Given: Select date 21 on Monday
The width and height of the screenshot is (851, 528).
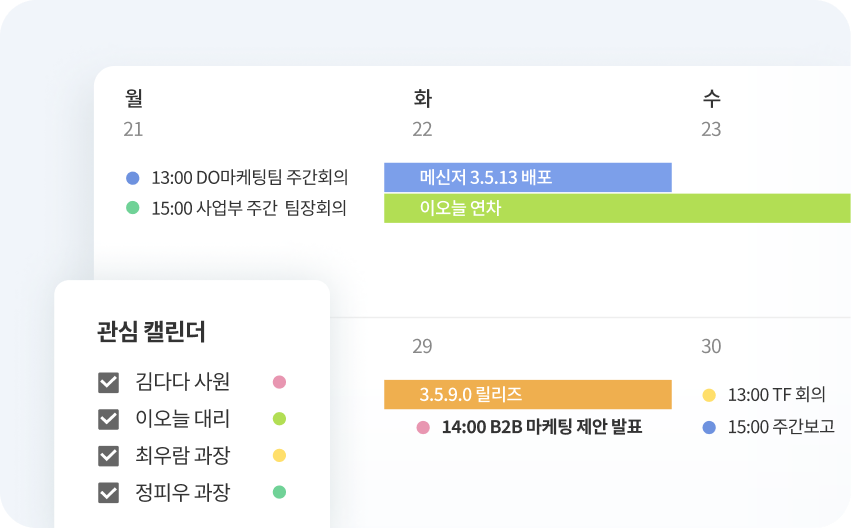Looking at the screenshot, I should pyautogui.click(x=133, y=129).
